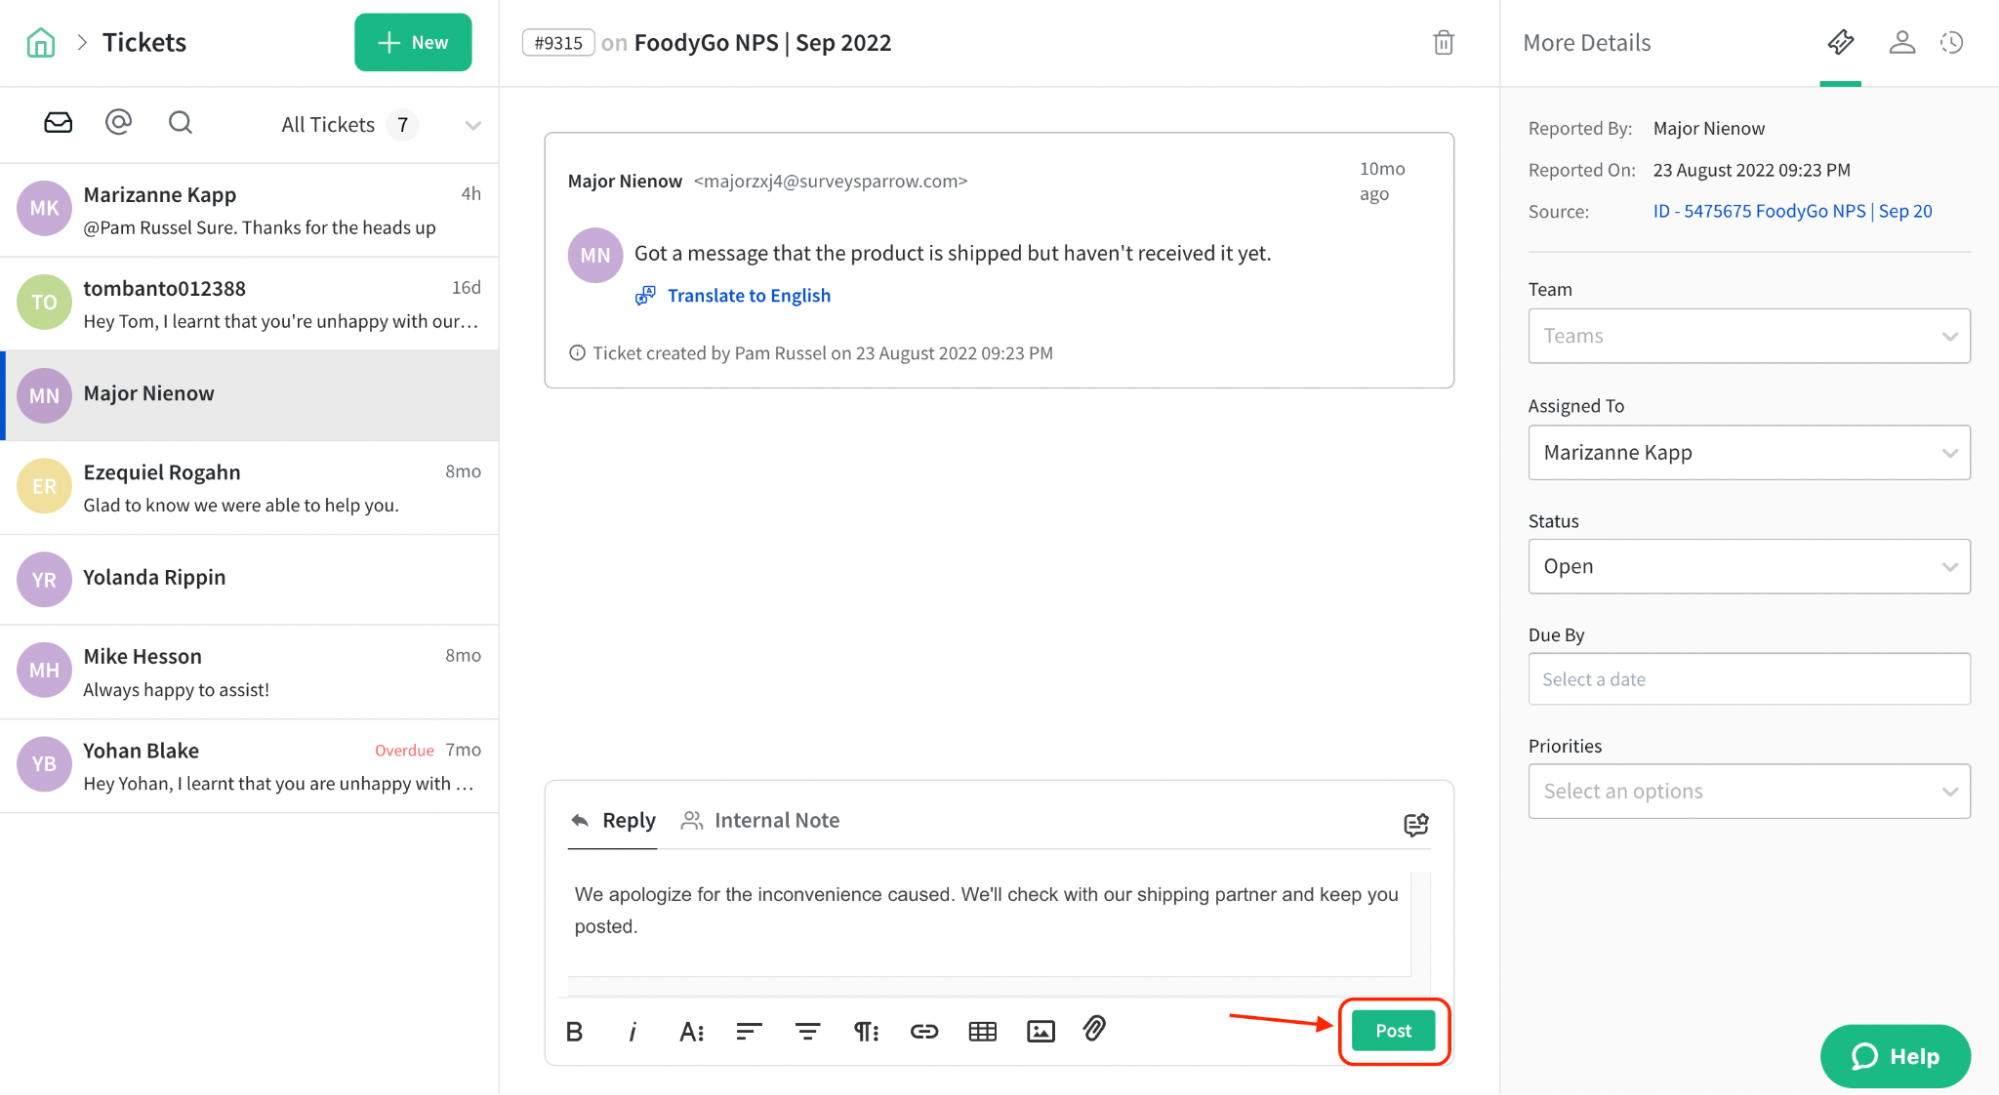Click the Due By date field
1999x1095 pixels.
1748,679
